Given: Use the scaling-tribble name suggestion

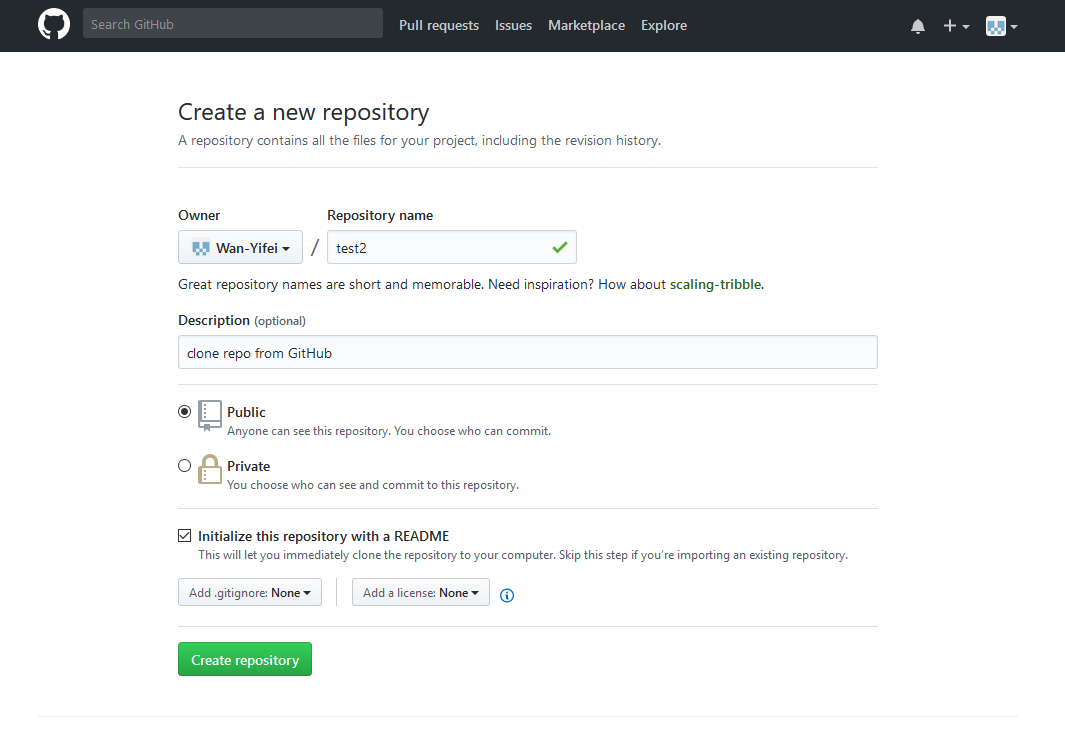Looking at the screenshot, I should tap(715, 284).
